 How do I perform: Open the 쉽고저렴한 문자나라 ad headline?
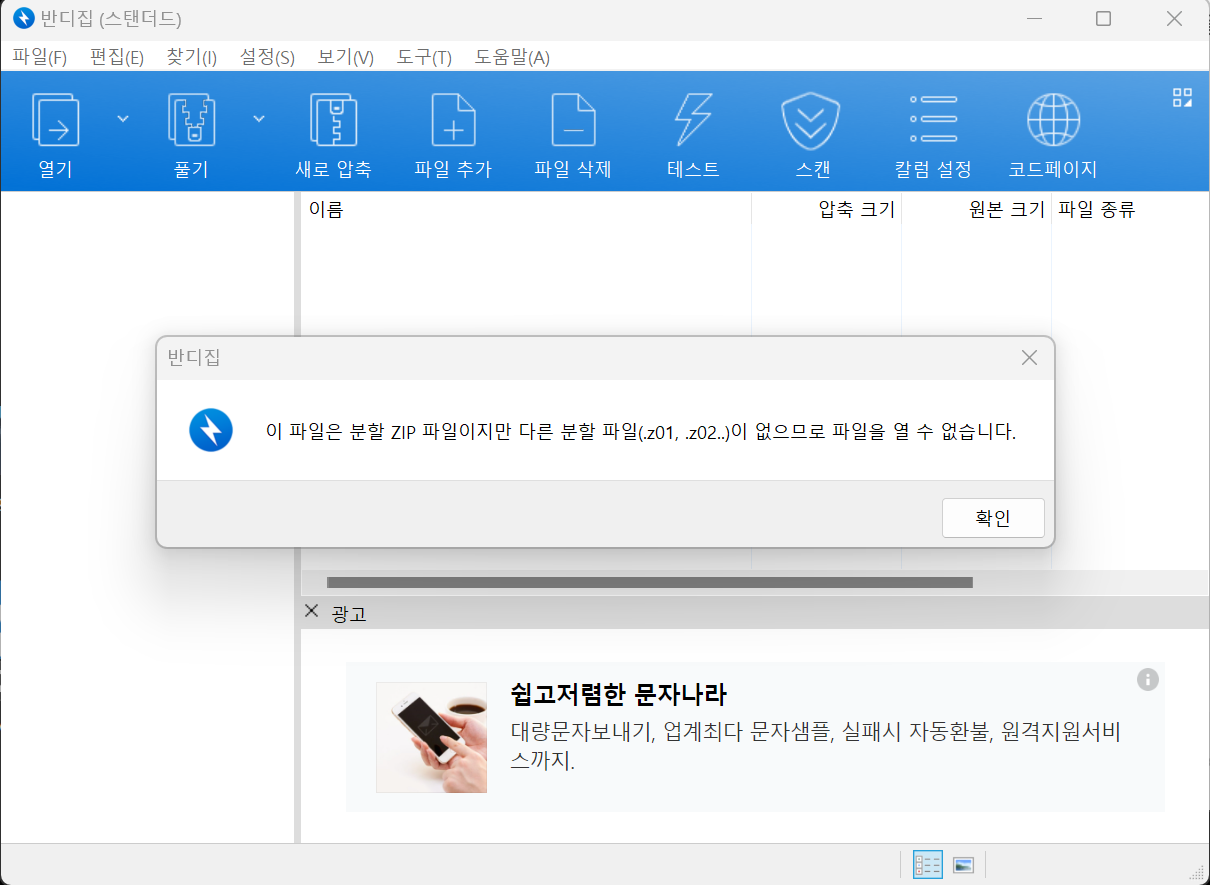618,693
